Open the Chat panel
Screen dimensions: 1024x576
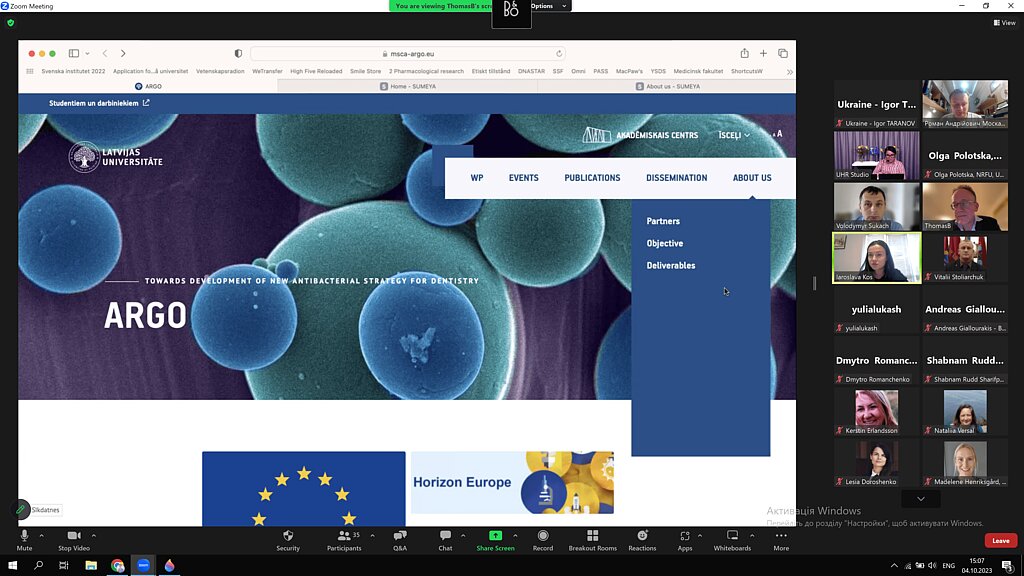445,540
